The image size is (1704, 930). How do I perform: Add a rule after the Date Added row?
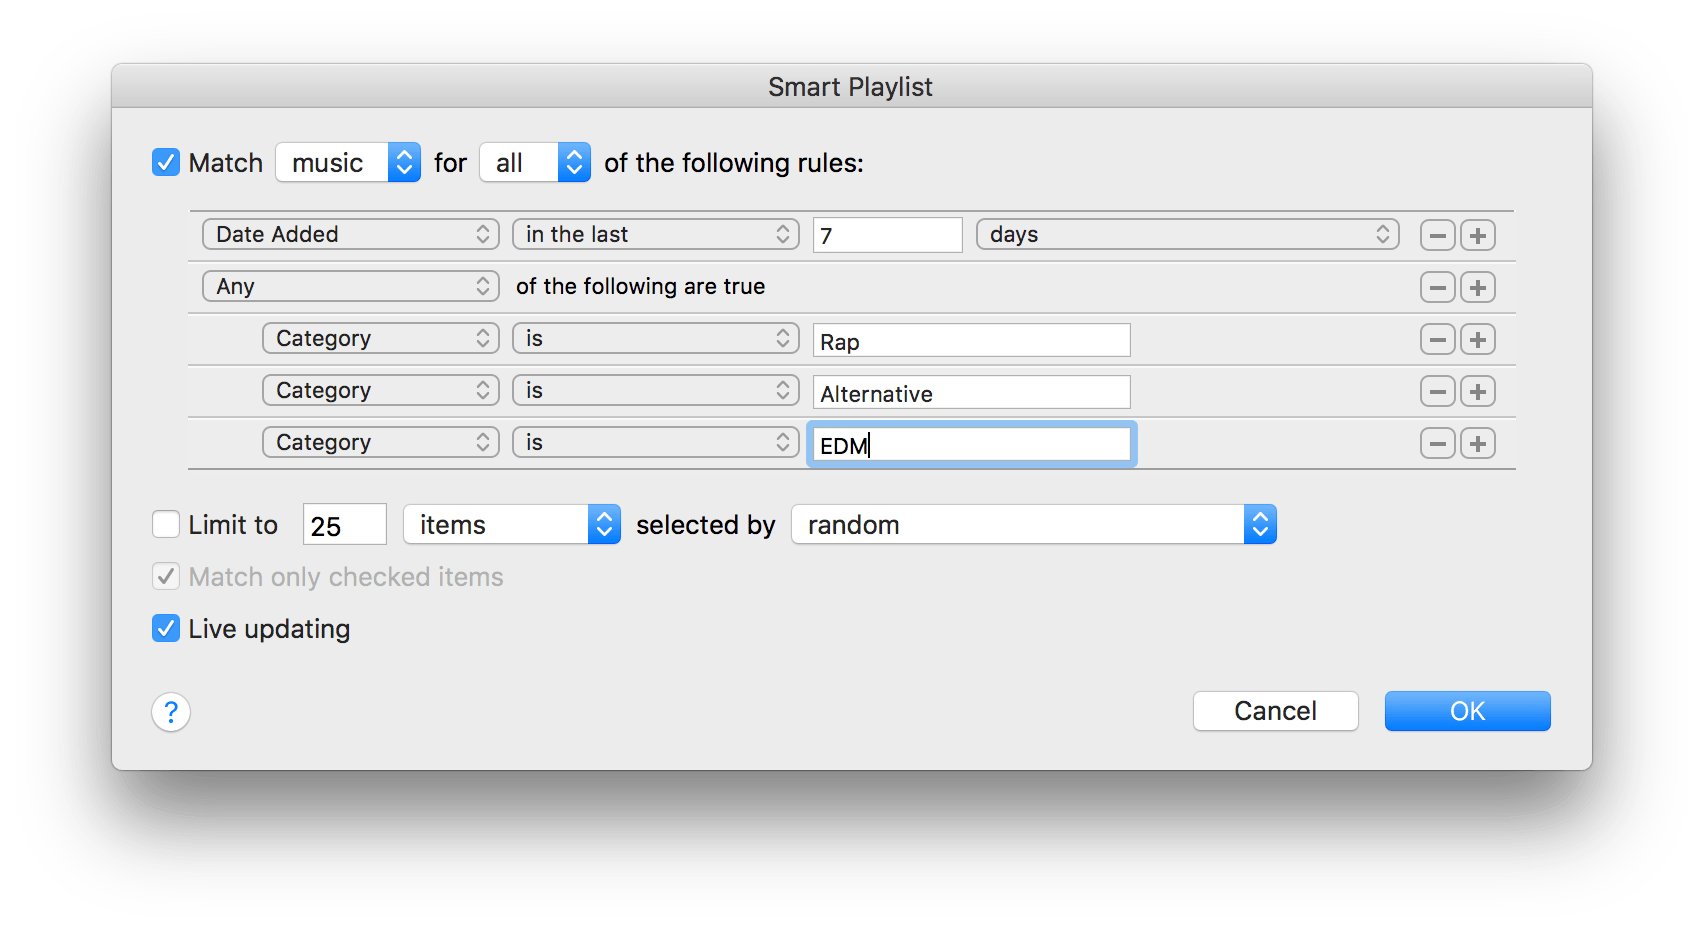[x=1478, y=236]
